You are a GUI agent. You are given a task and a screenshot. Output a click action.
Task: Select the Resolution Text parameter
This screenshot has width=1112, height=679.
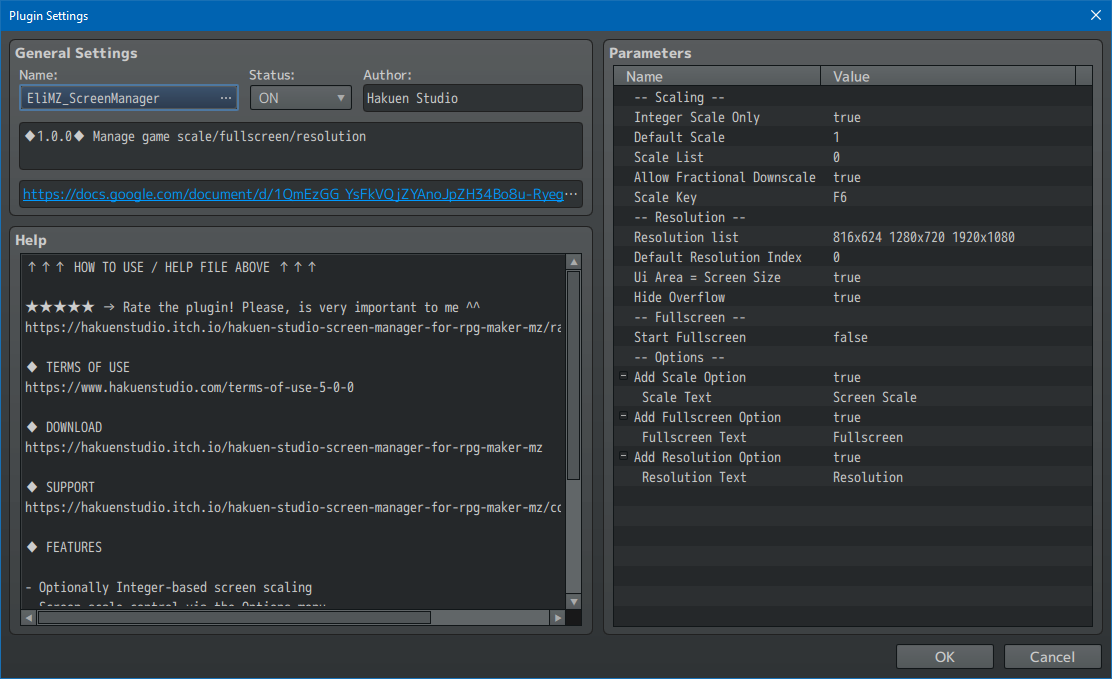[852, 477]
